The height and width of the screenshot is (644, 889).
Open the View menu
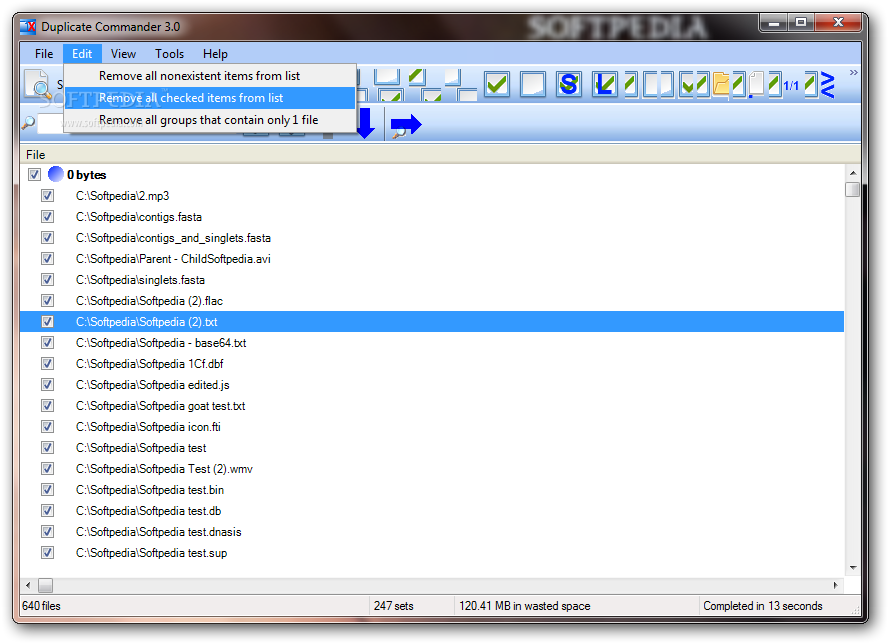point(123,54)
